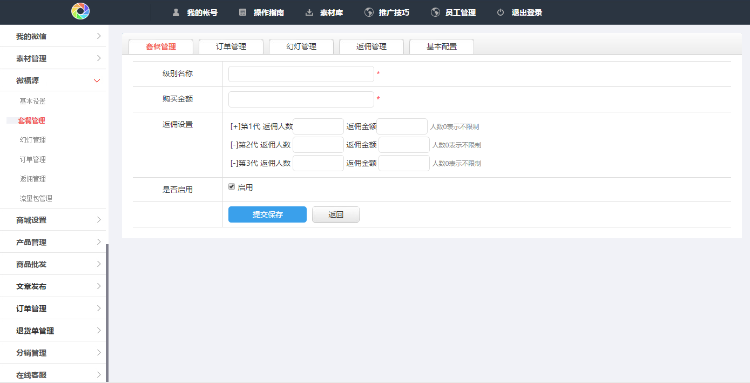Click the globe icon beside 推广技巧
The image size is (750, 383).
(369, 12)
